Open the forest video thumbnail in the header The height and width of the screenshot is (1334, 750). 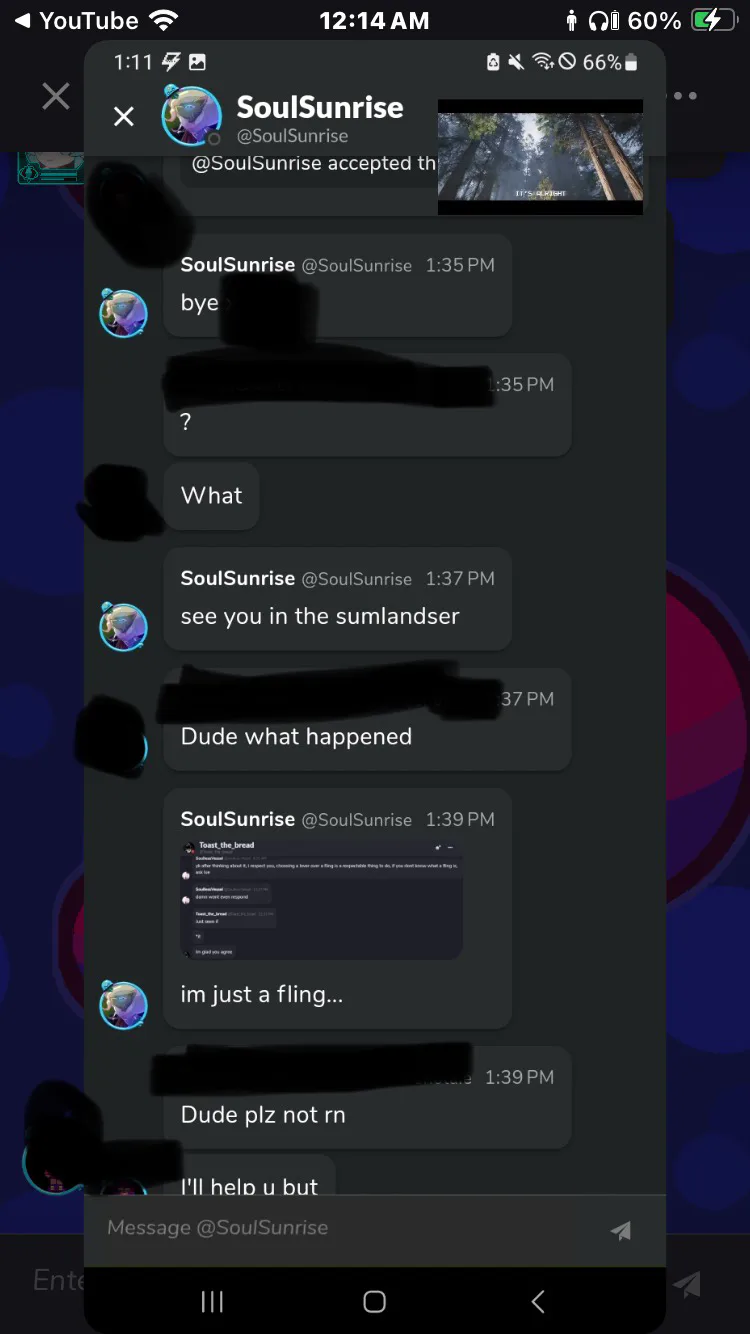pyautogui.click(x=540, y=157)
